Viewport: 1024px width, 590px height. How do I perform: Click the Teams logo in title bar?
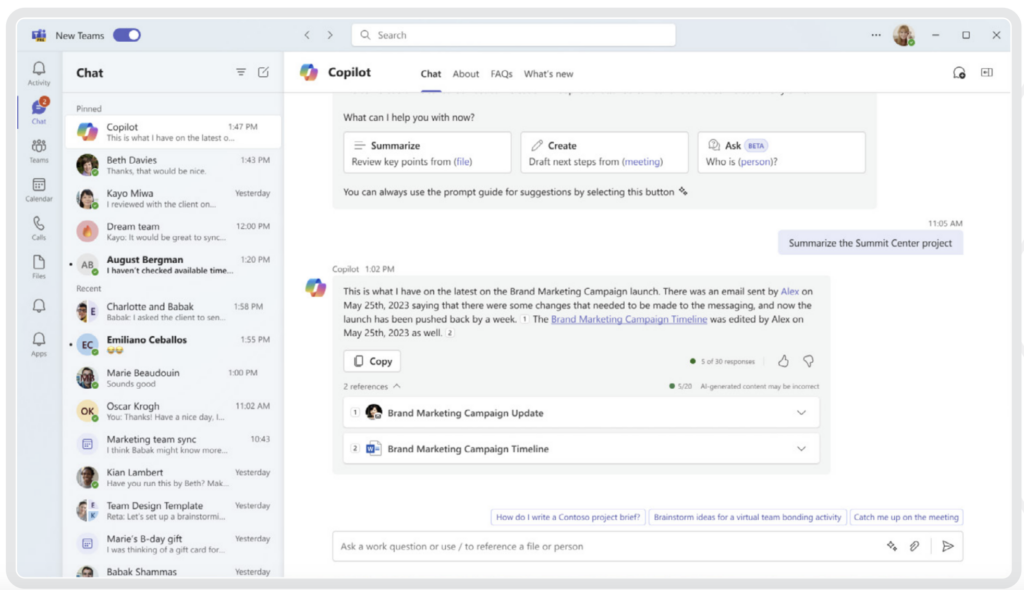tap(39, 35)
